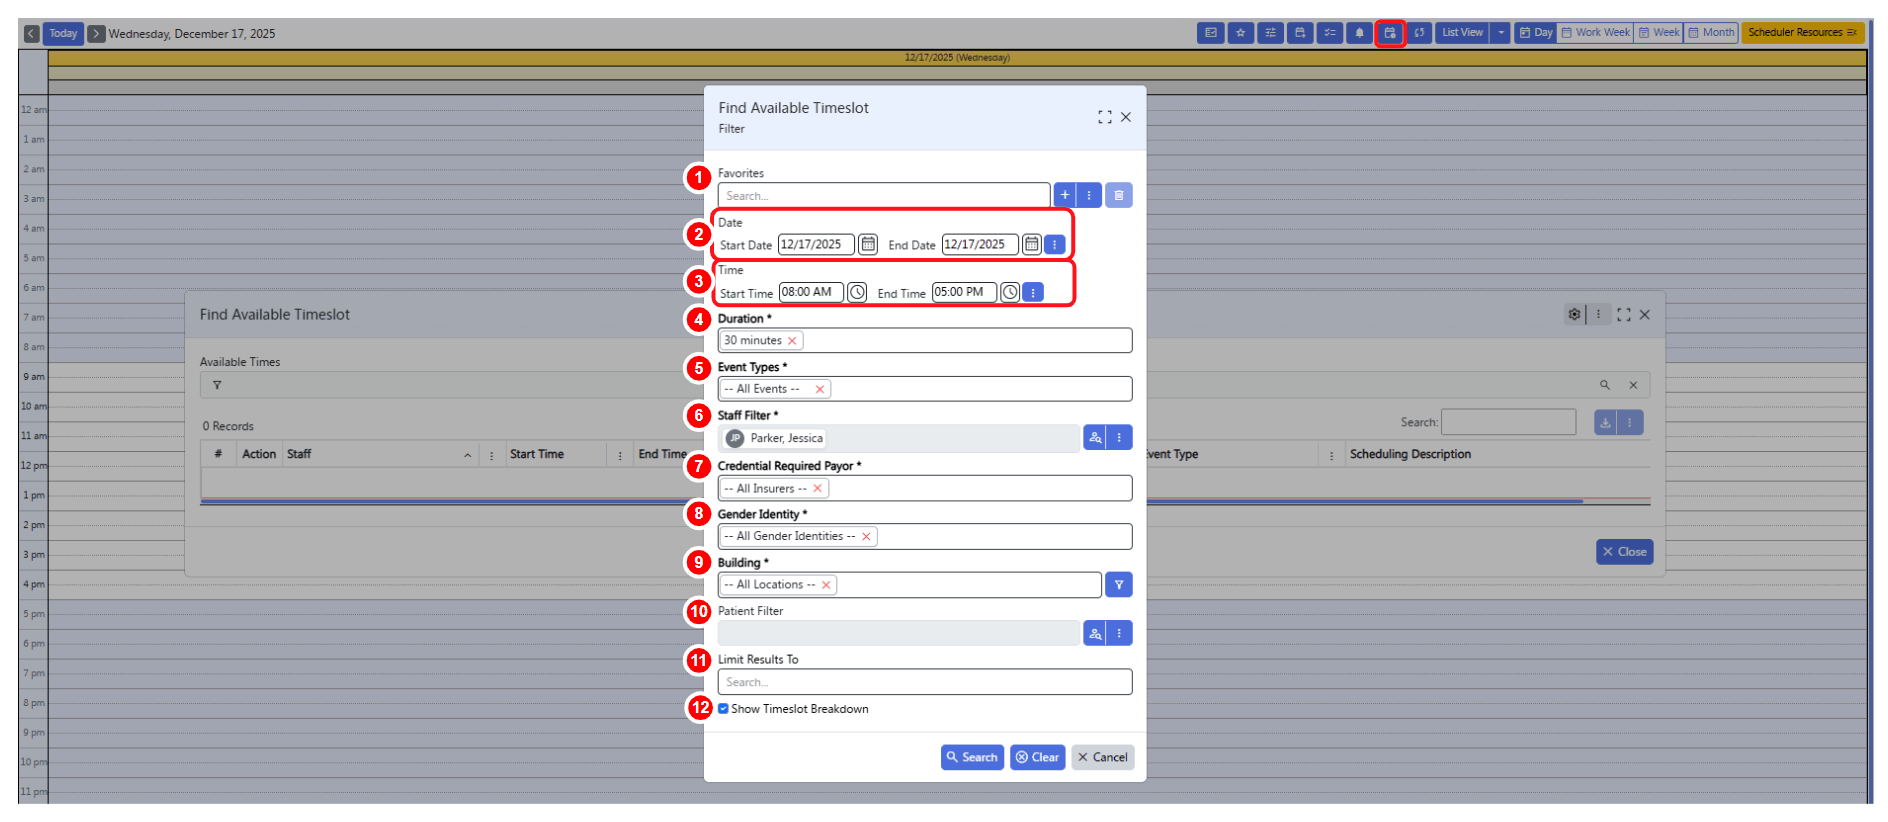Screen dimensions: 1888x822
Task: Open Building multiselect field
Action: [910, 585]
